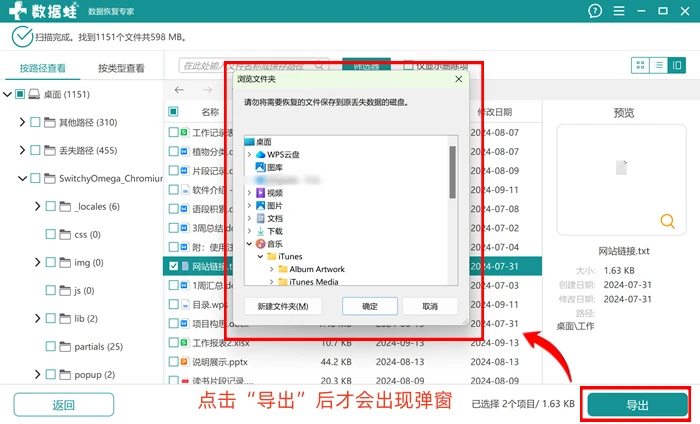
Task: Click the folder dialog vertical scrollbar
Action: tap(453, 172)
